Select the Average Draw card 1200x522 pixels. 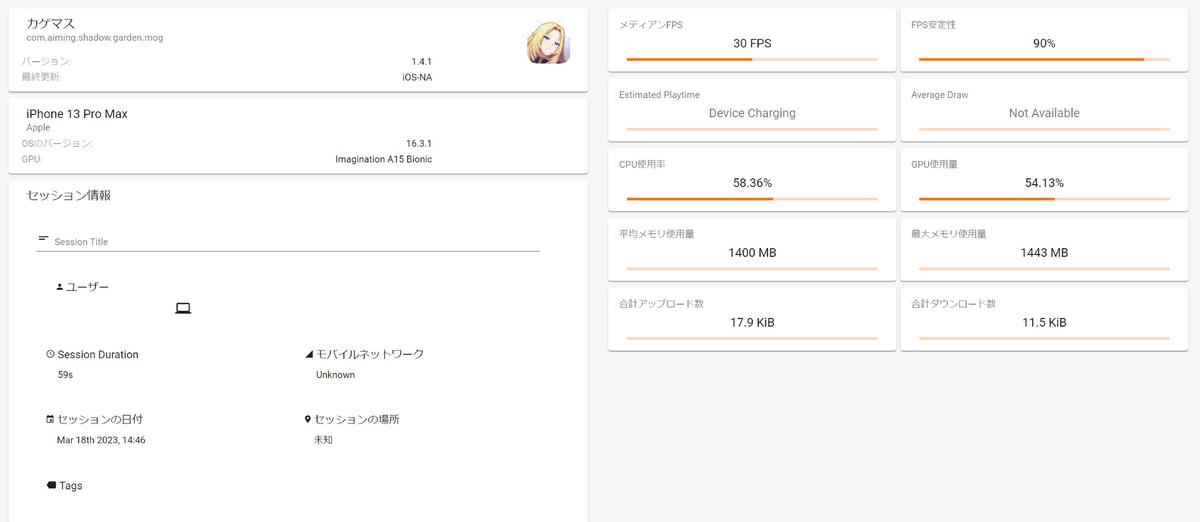pos(1044,110)
